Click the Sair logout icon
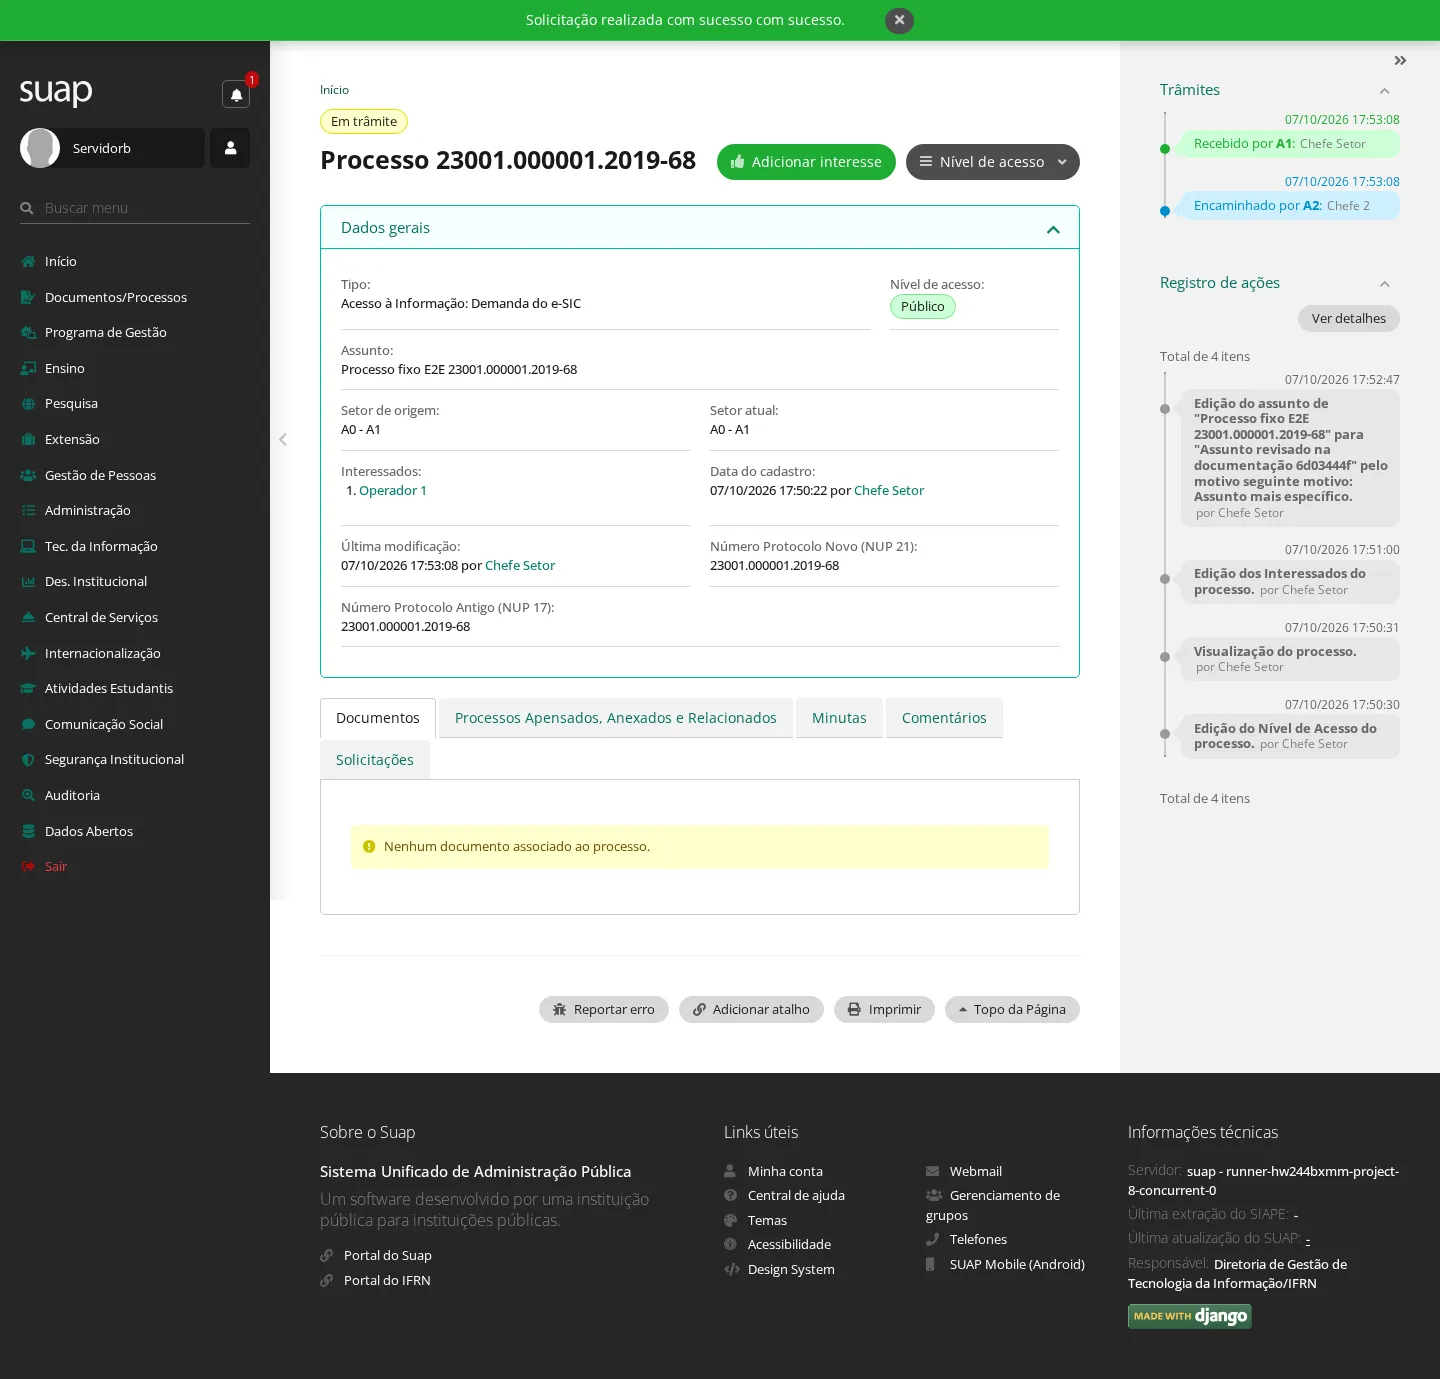The image size is (1440, 1379). [x=28, y=866]
